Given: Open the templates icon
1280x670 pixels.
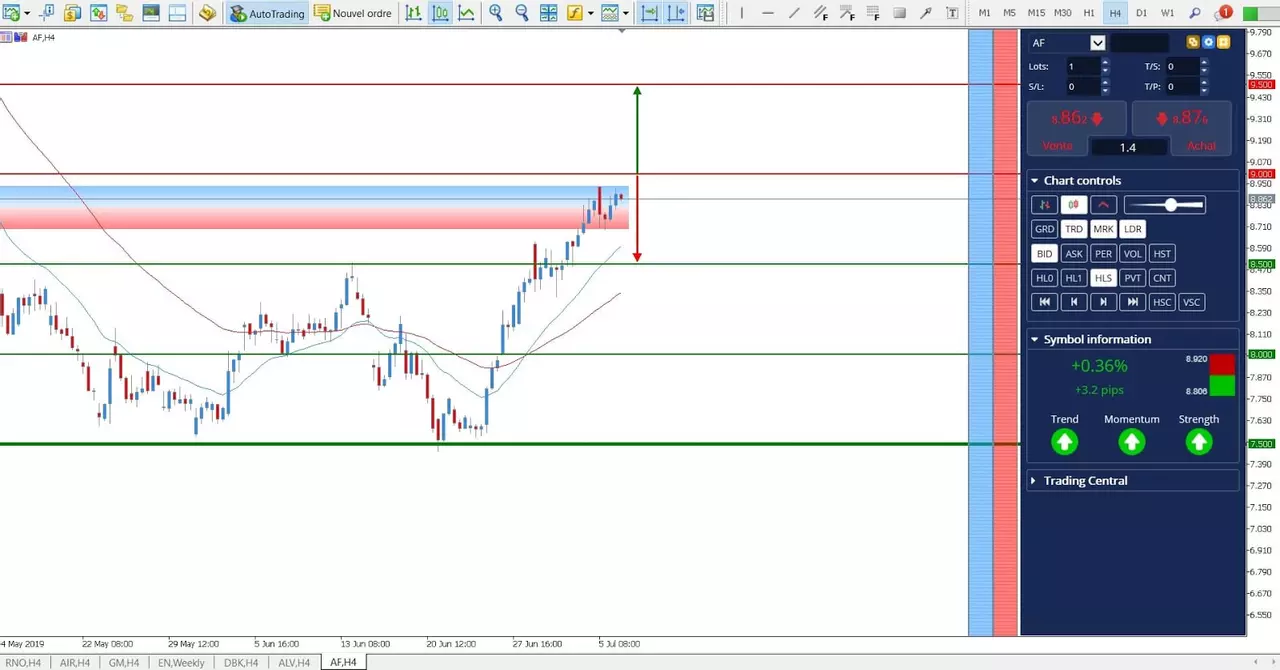Looking at the screenshot, I should tap(610, 13).
